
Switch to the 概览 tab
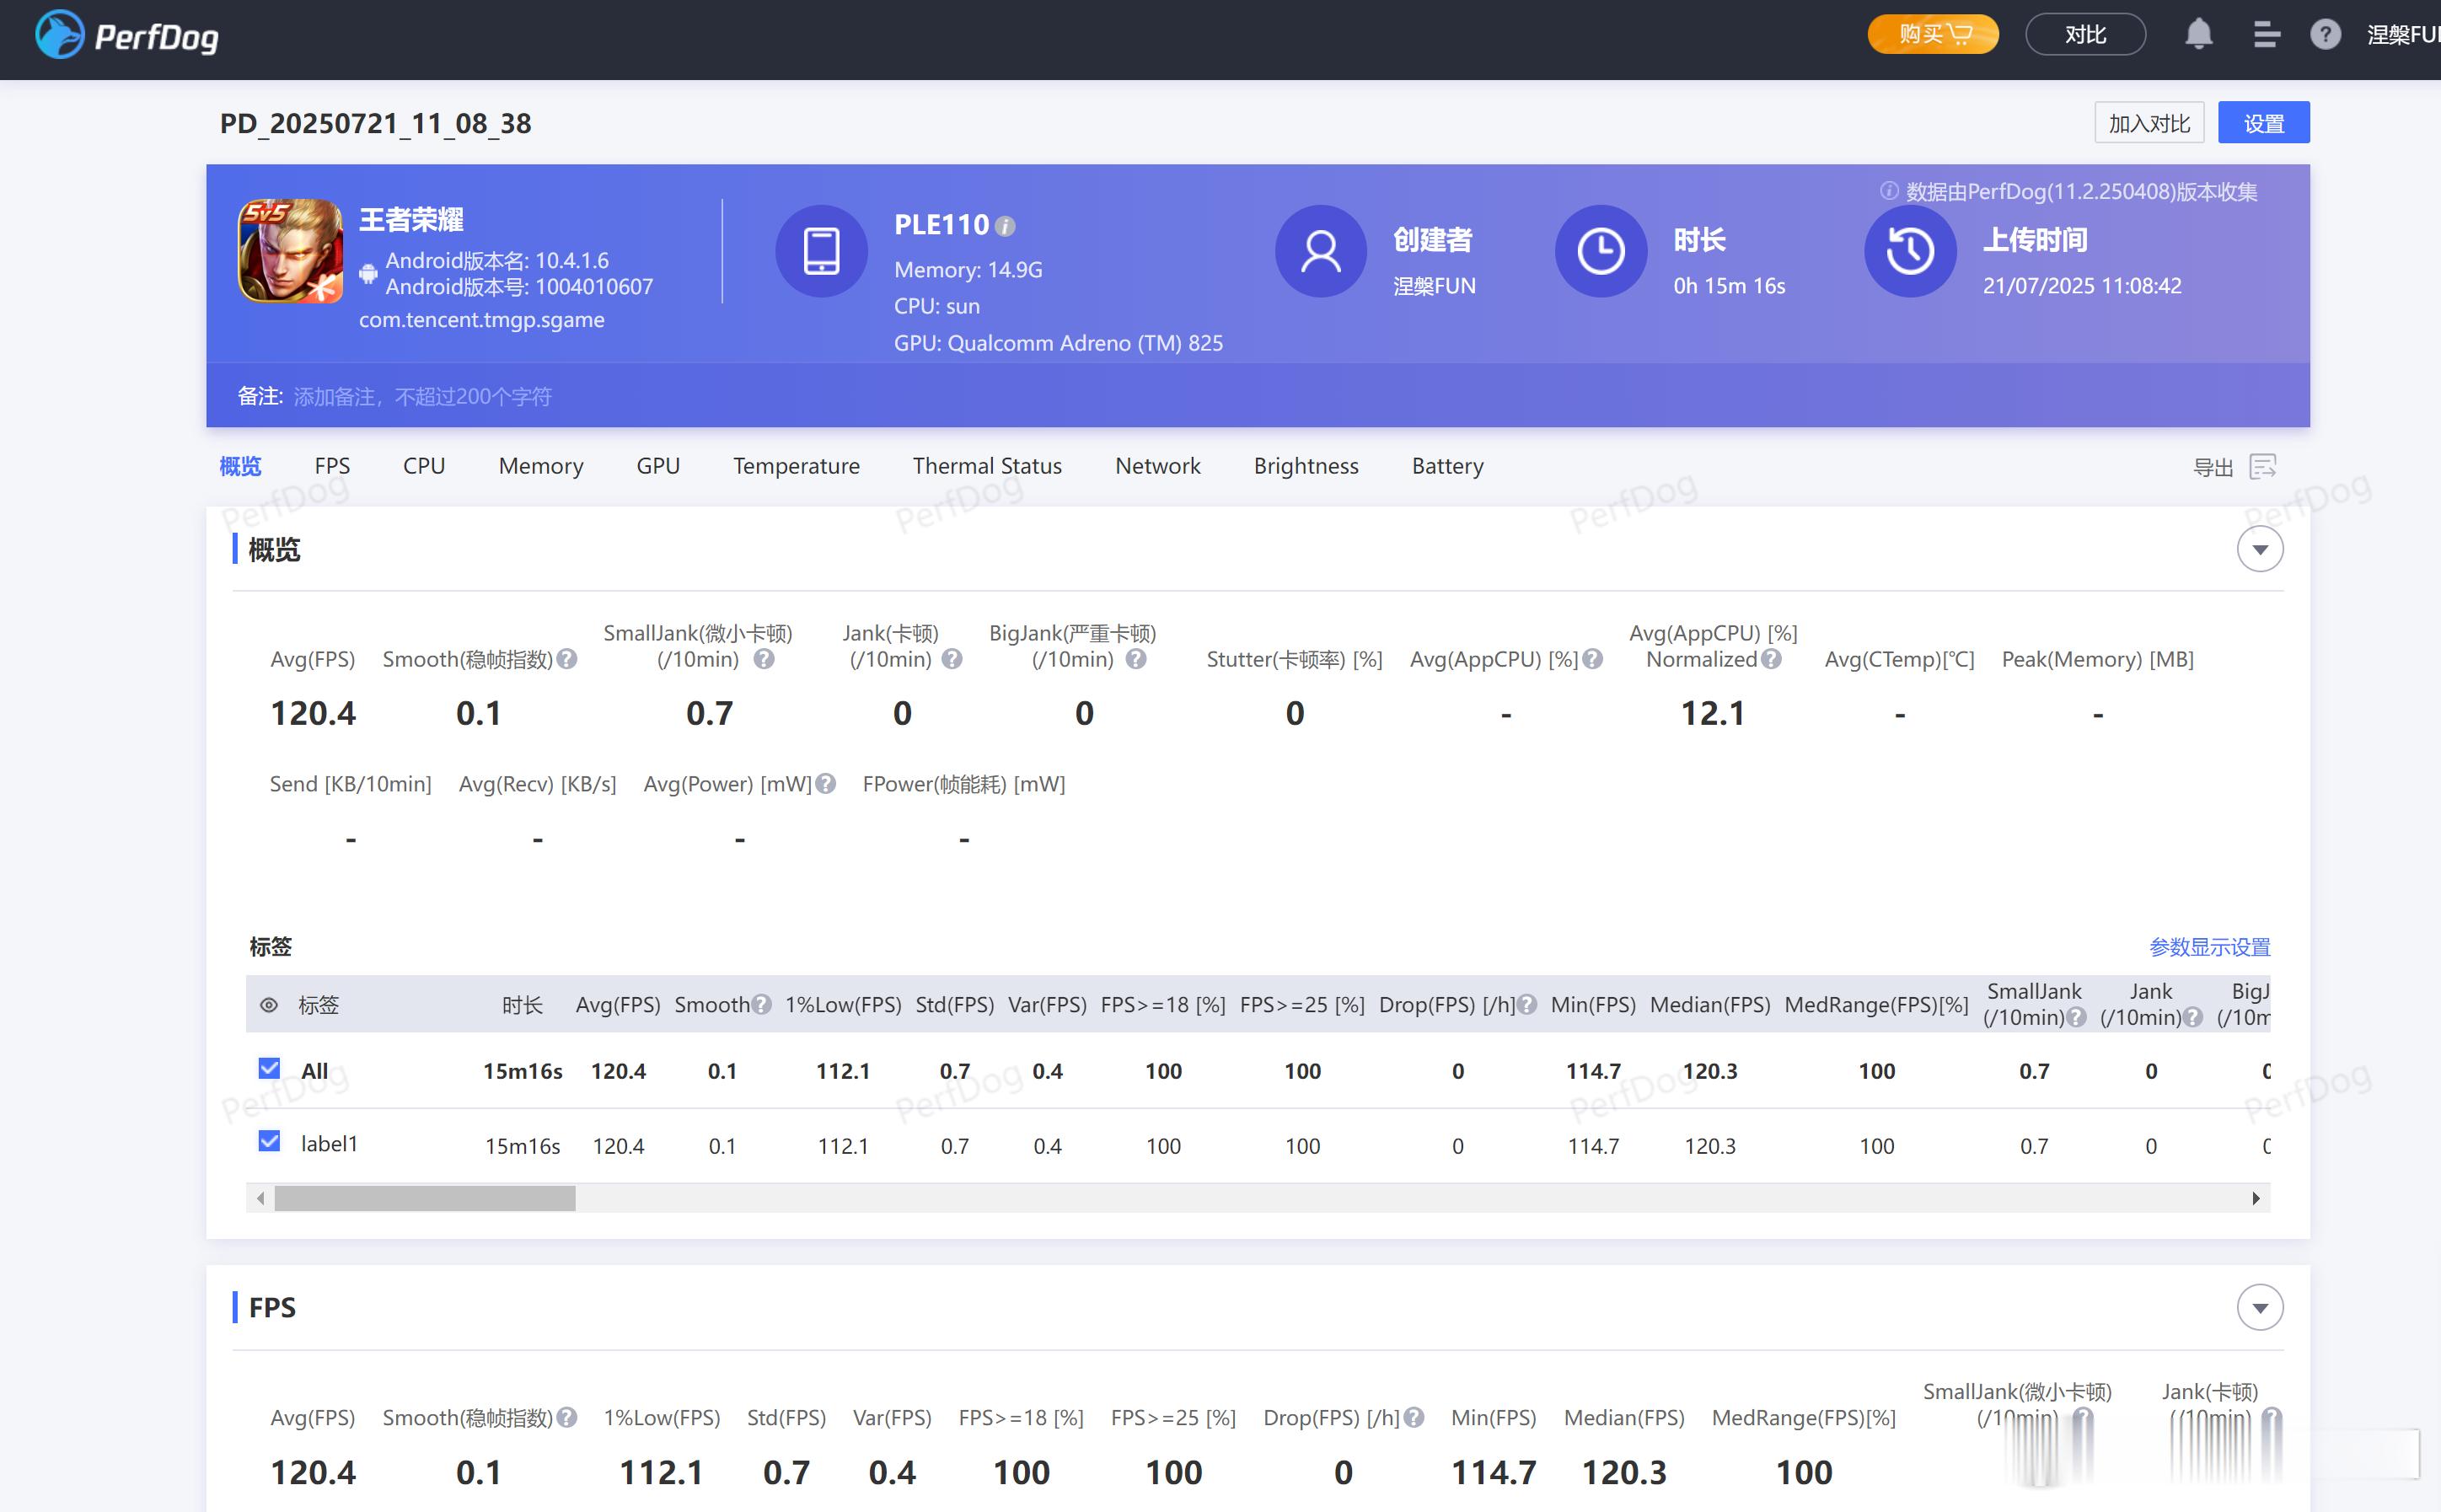(x=240, y=466)
